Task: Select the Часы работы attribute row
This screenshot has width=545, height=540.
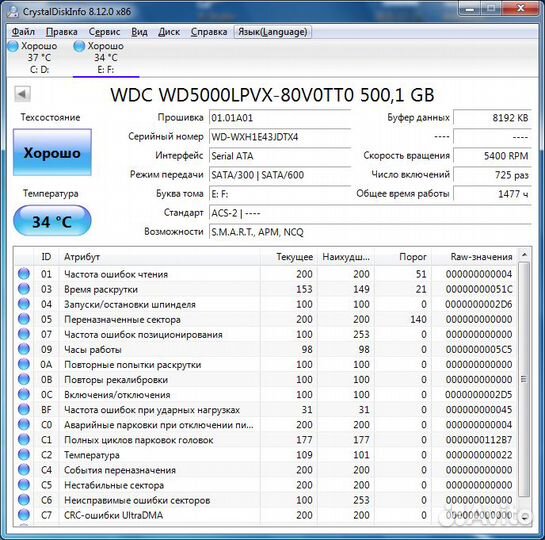Action: click(266, 349)
